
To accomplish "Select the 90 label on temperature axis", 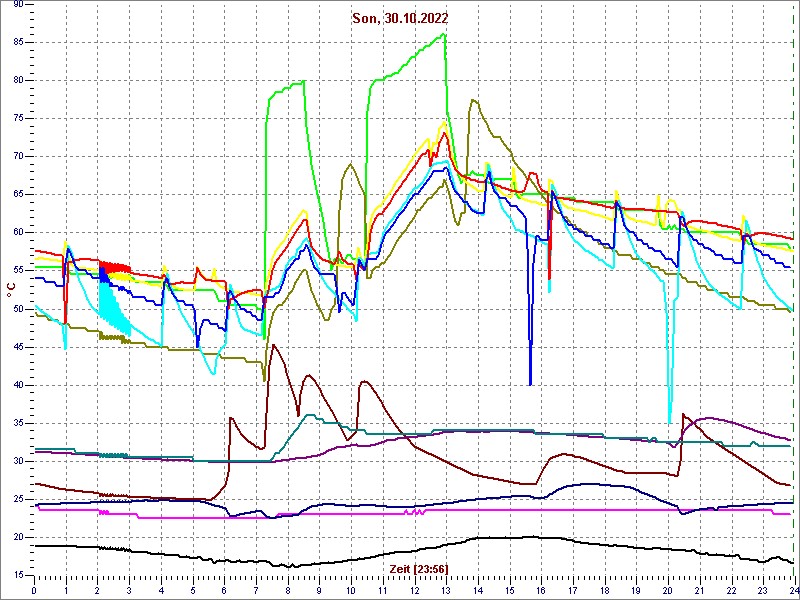I will point(18,5).
